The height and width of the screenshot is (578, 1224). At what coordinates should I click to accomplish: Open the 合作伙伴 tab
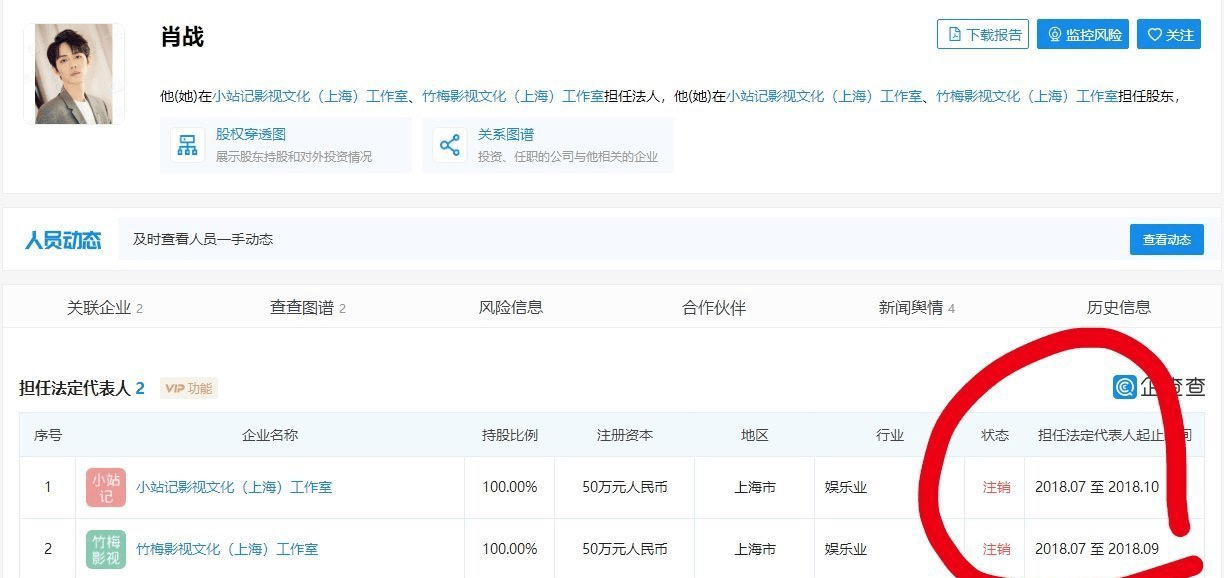[714, 308]
